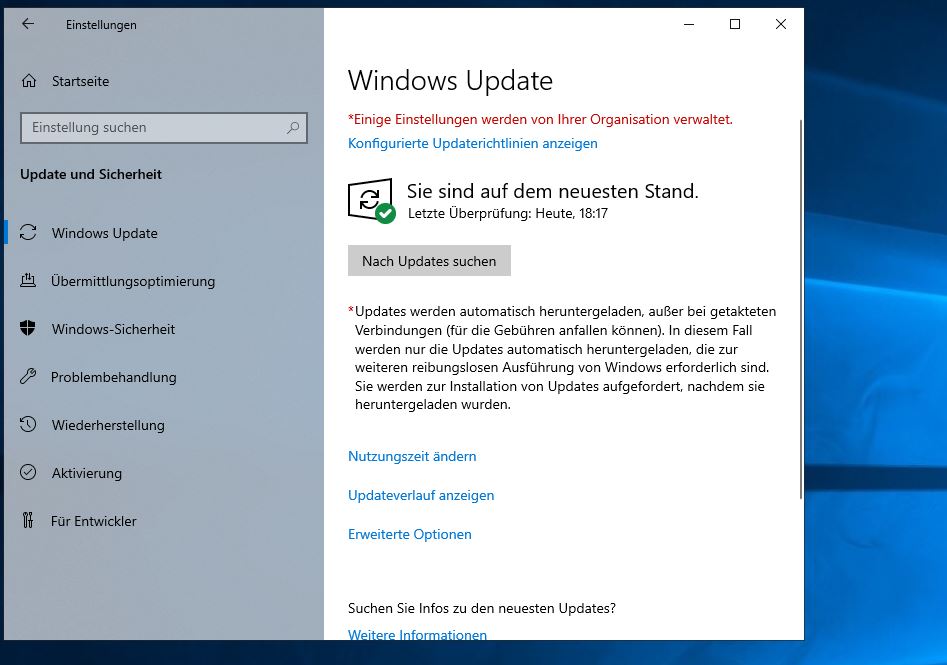Click Nutzungszeit ändern link
This screenshot has width=947, height=665.
[412, 456]
